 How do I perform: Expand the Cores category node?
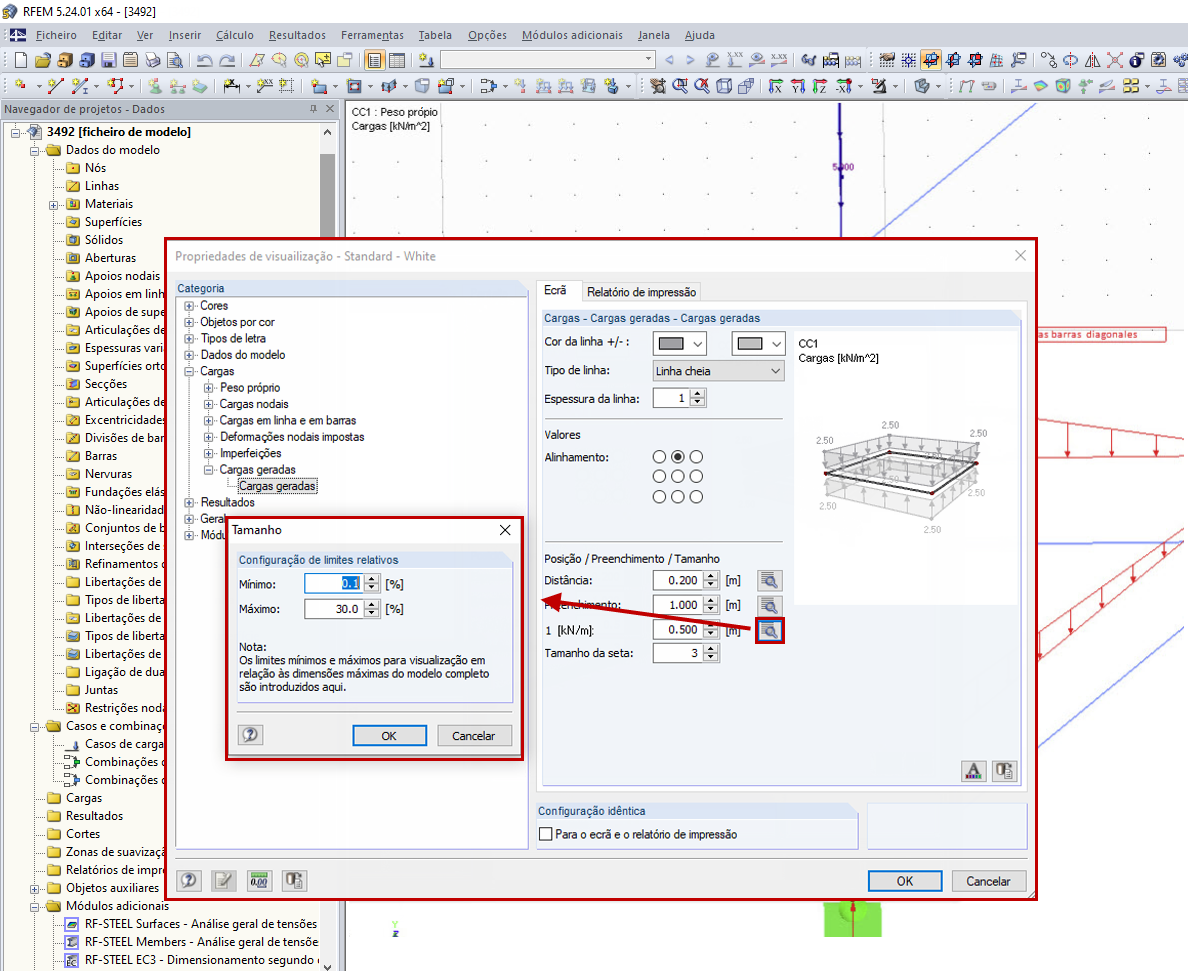pos(189,306)
